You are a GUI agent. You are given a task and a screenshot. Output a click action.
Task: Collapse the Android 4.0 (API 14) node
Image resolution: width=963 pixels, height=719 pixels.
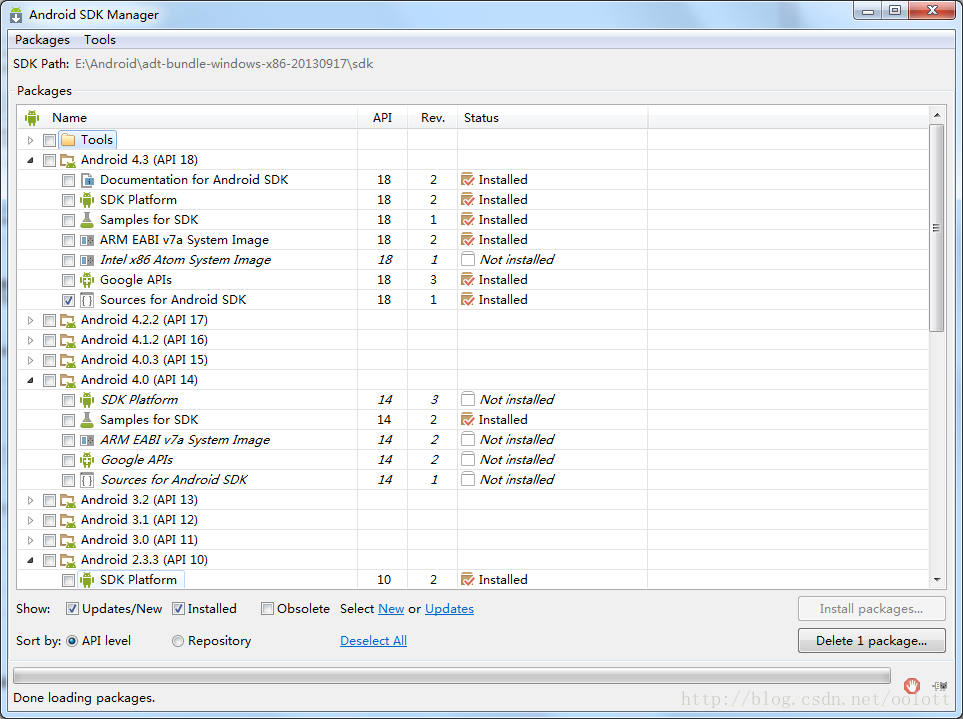click(x=30, y=380)
